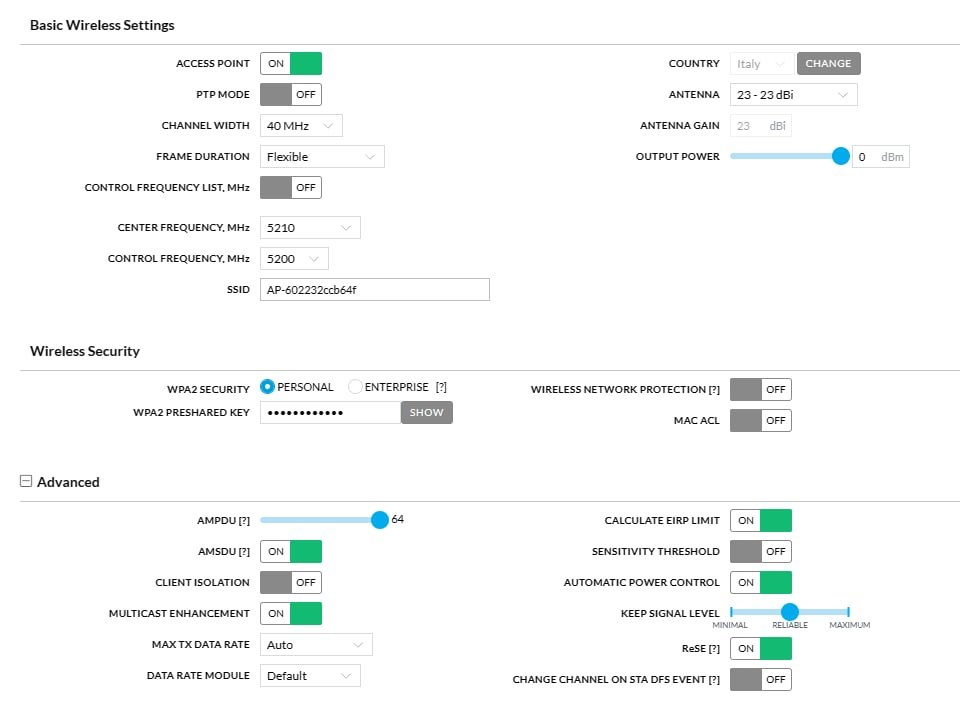Enable PTP Mode toggle
The height and width of the screenshot is (718, 971).
point(291,95)
